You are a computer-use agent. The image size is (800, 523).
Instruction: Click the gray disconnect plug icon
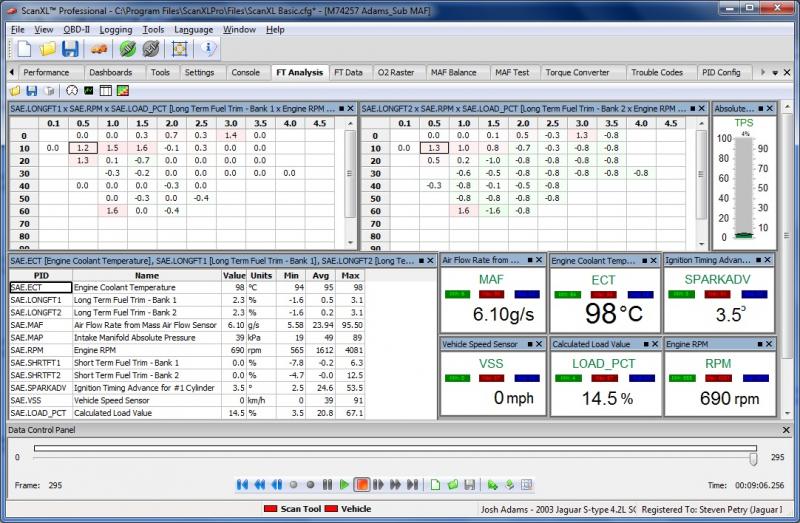[151, 49]
